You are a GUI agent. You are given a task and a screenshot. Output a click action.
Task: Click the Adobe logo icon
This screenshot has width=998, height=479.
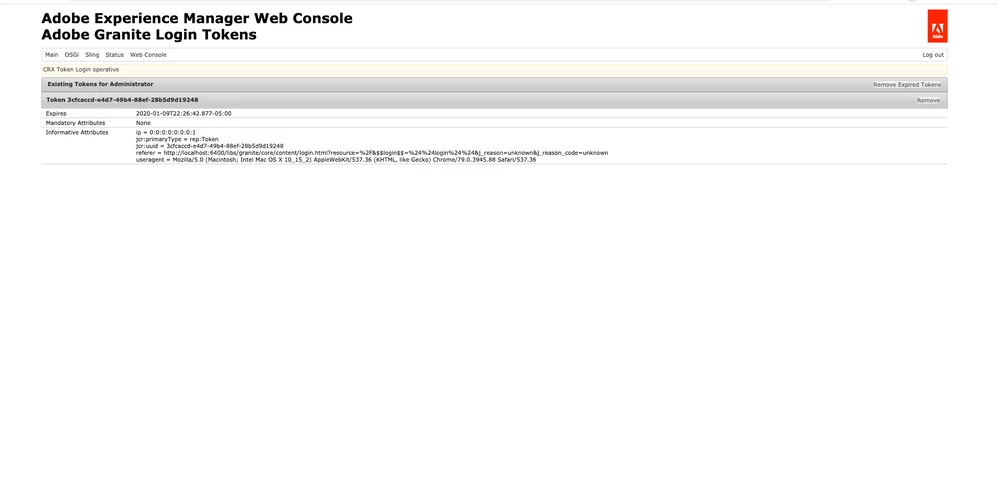tap(937, 26)
